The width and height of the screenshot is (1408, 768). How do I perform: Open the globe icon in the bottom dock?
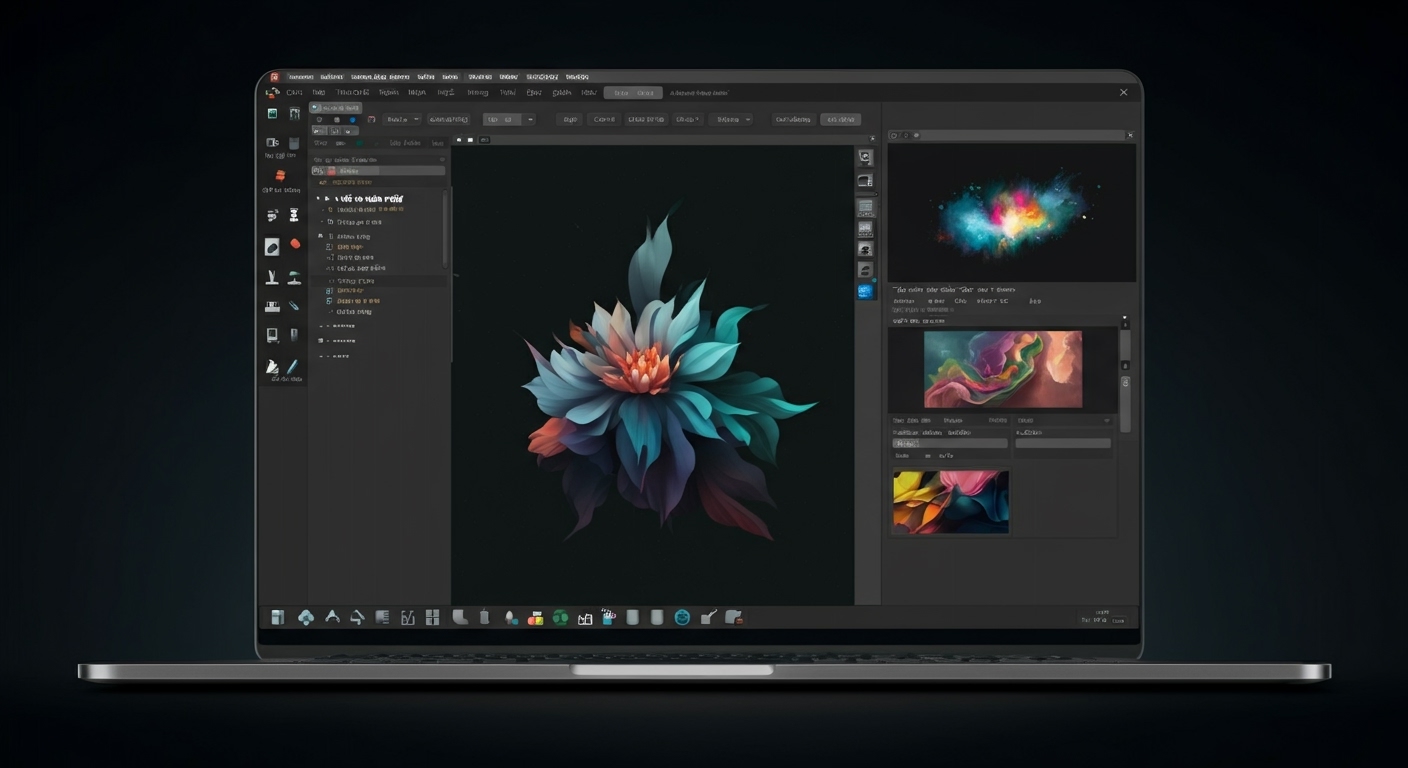683,617
